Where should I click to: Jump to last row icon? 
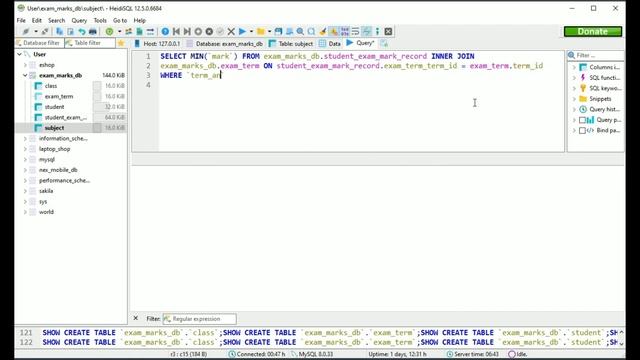click(187, 31)
